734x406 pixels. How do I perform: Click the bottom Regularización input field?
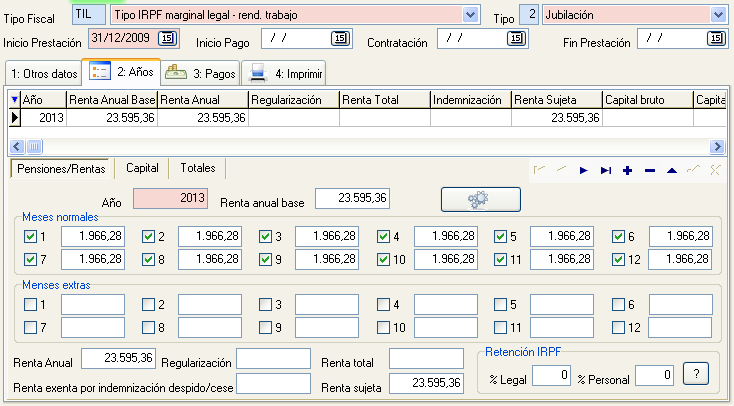273,359
